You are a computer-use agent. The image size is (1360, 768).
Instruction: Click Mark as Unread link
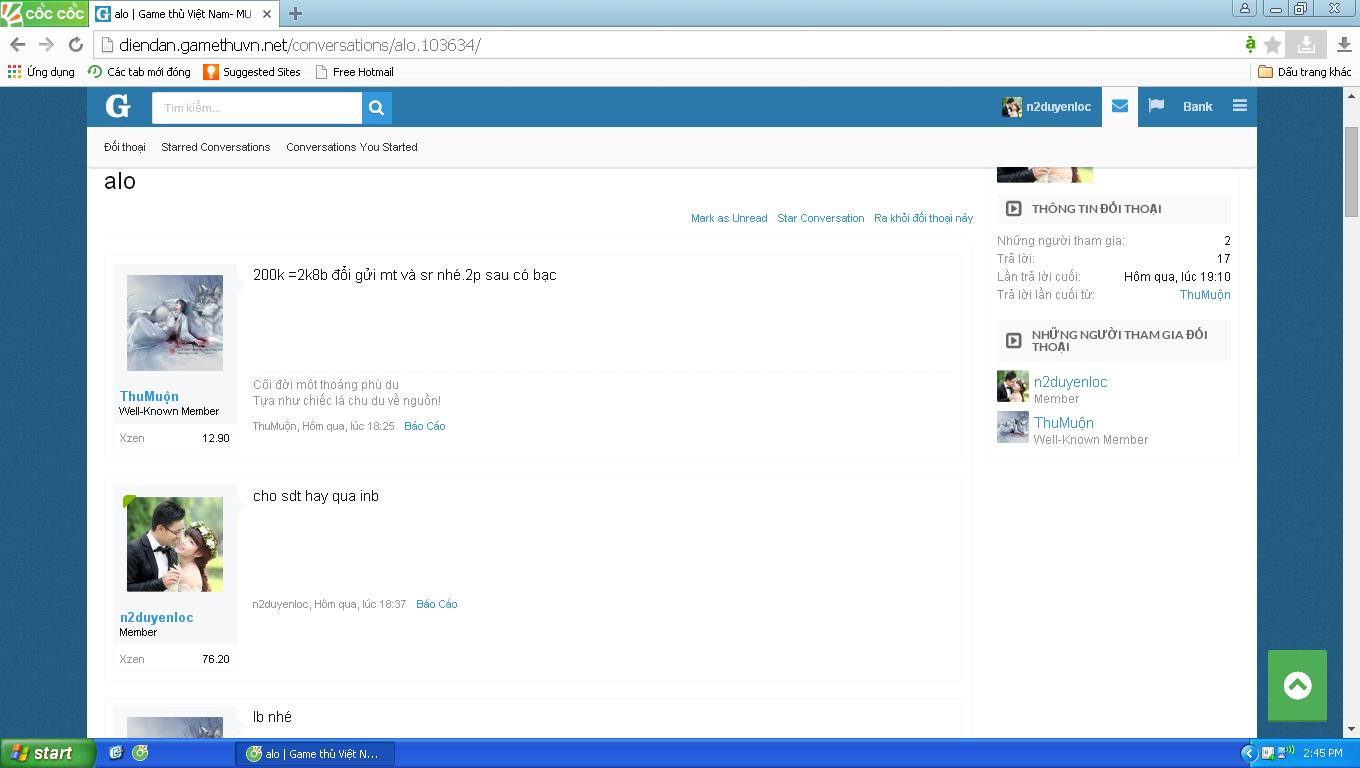click(729, 218)
